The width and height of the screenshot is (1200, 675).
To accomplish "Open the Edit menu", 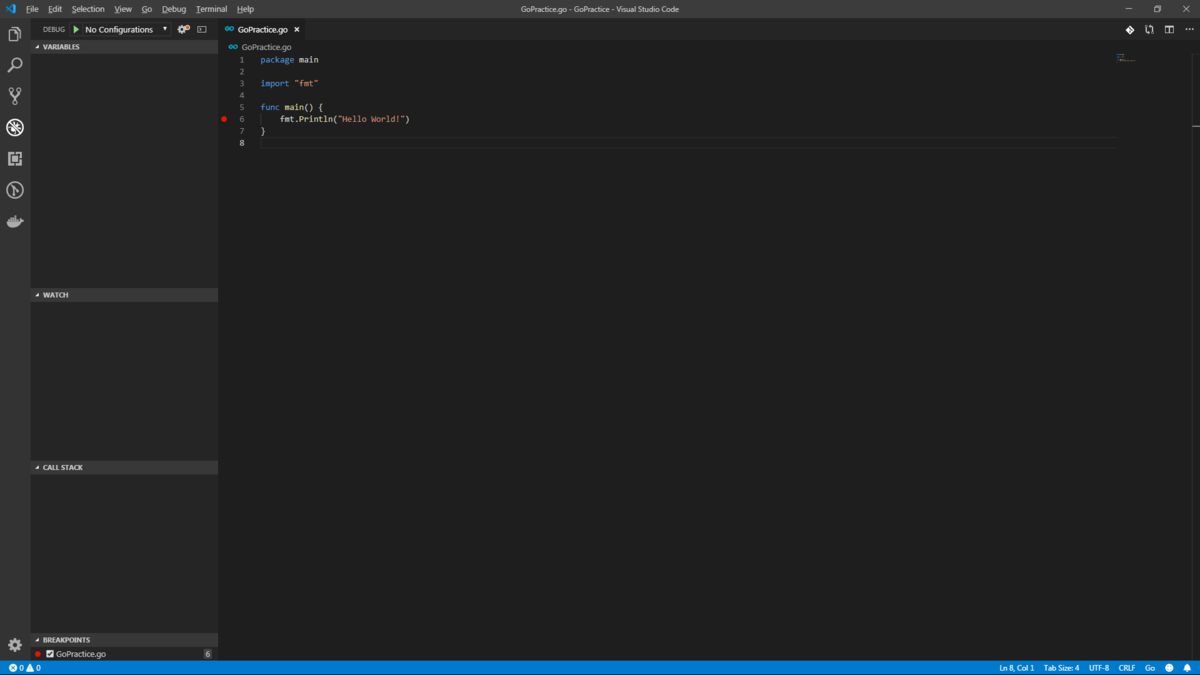I will coord(55,9).
